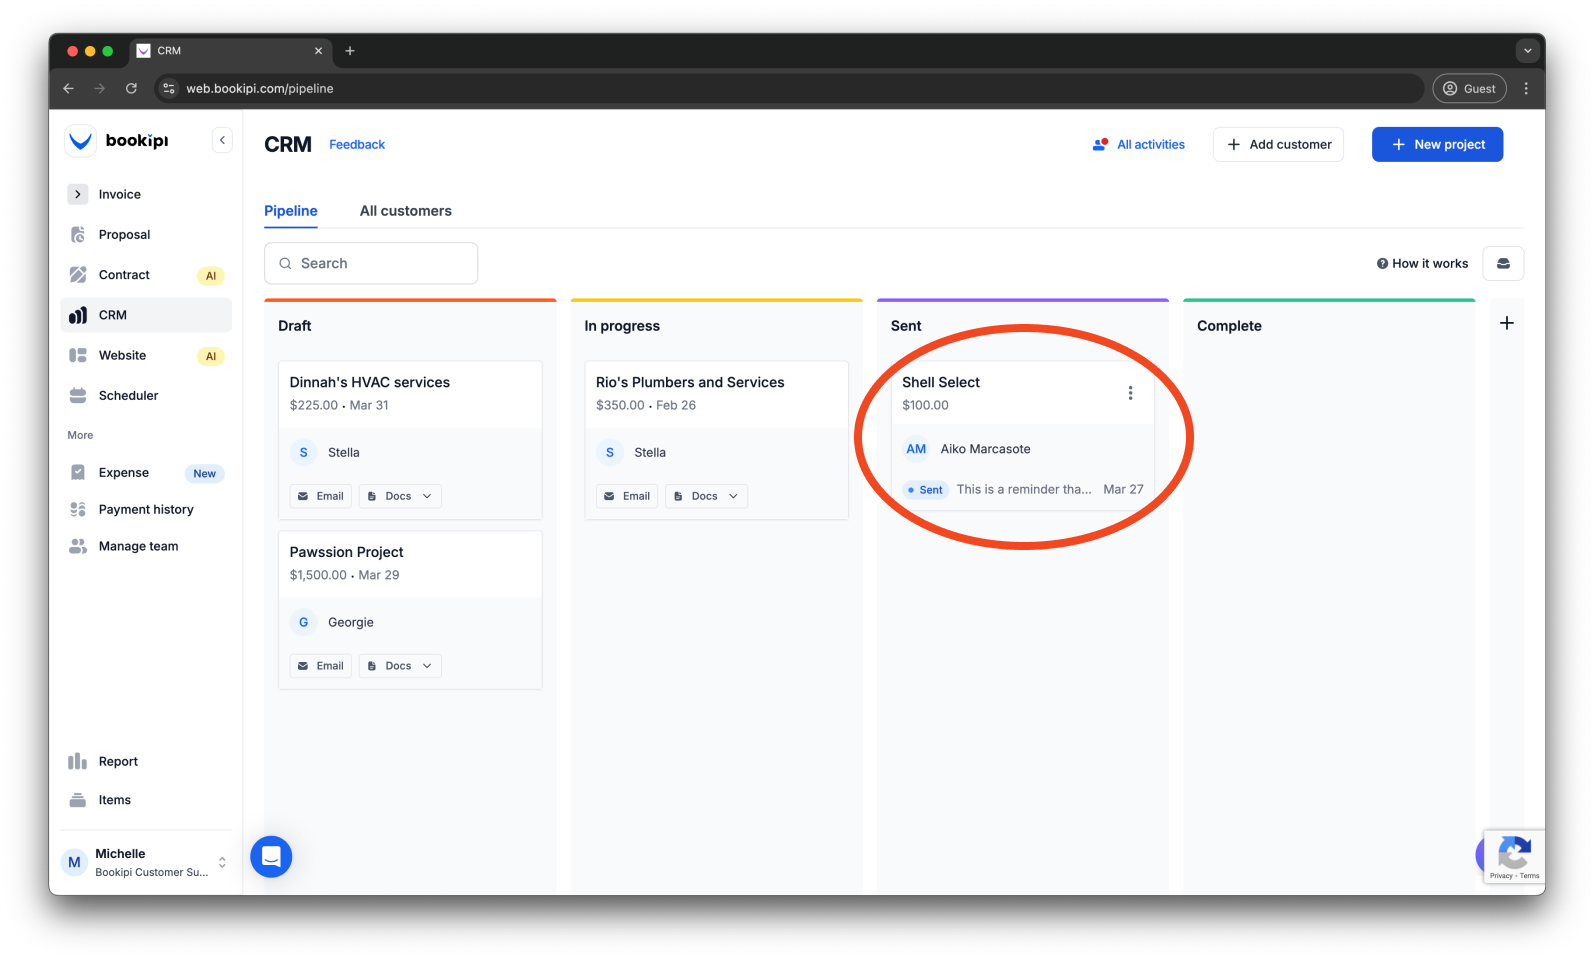Click the browser address bar URL

pos(260,89)
